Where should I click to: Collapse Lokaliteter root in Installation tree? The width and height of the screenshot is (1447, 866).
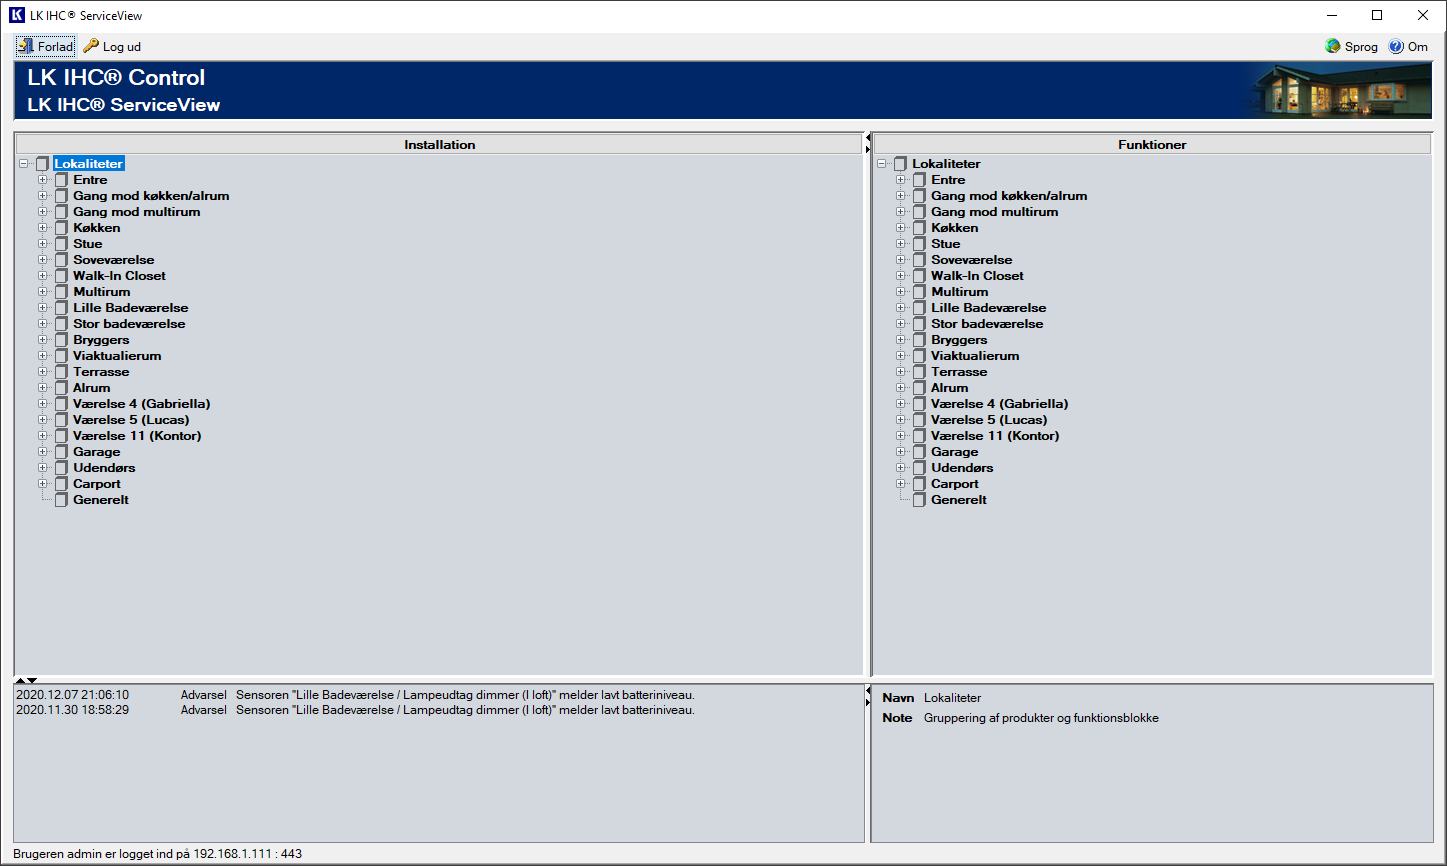pyautogui.click(x=24, y=164)
